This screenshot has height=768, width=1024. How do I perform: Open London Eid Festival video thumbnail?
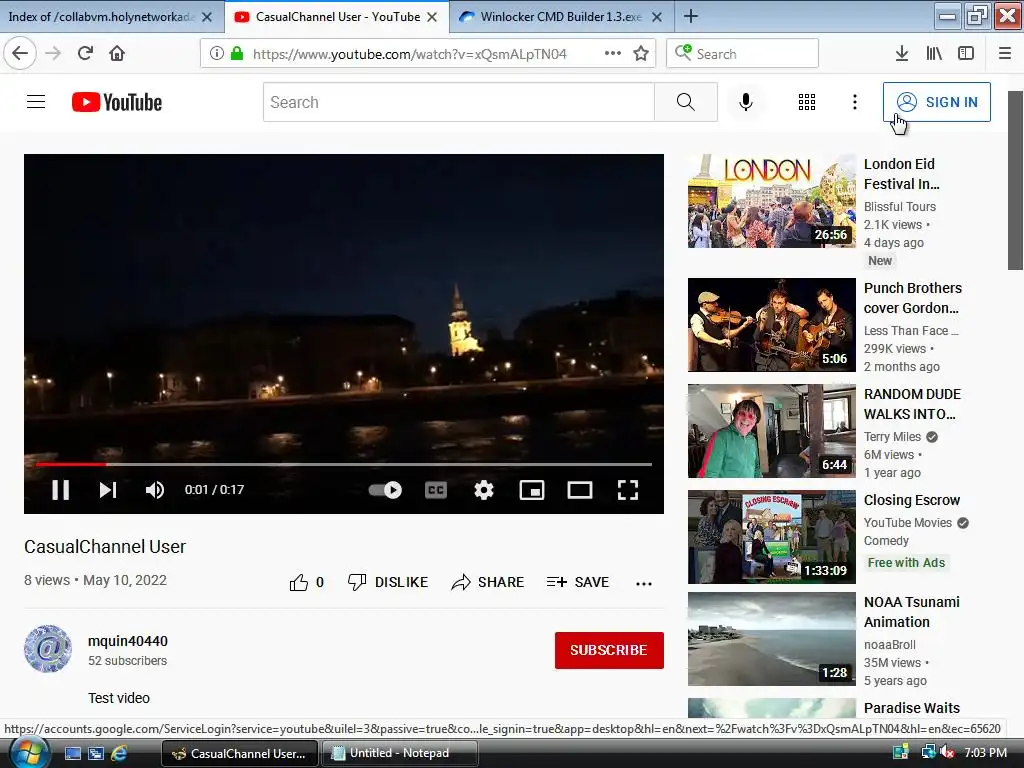(x=771, y=200)
